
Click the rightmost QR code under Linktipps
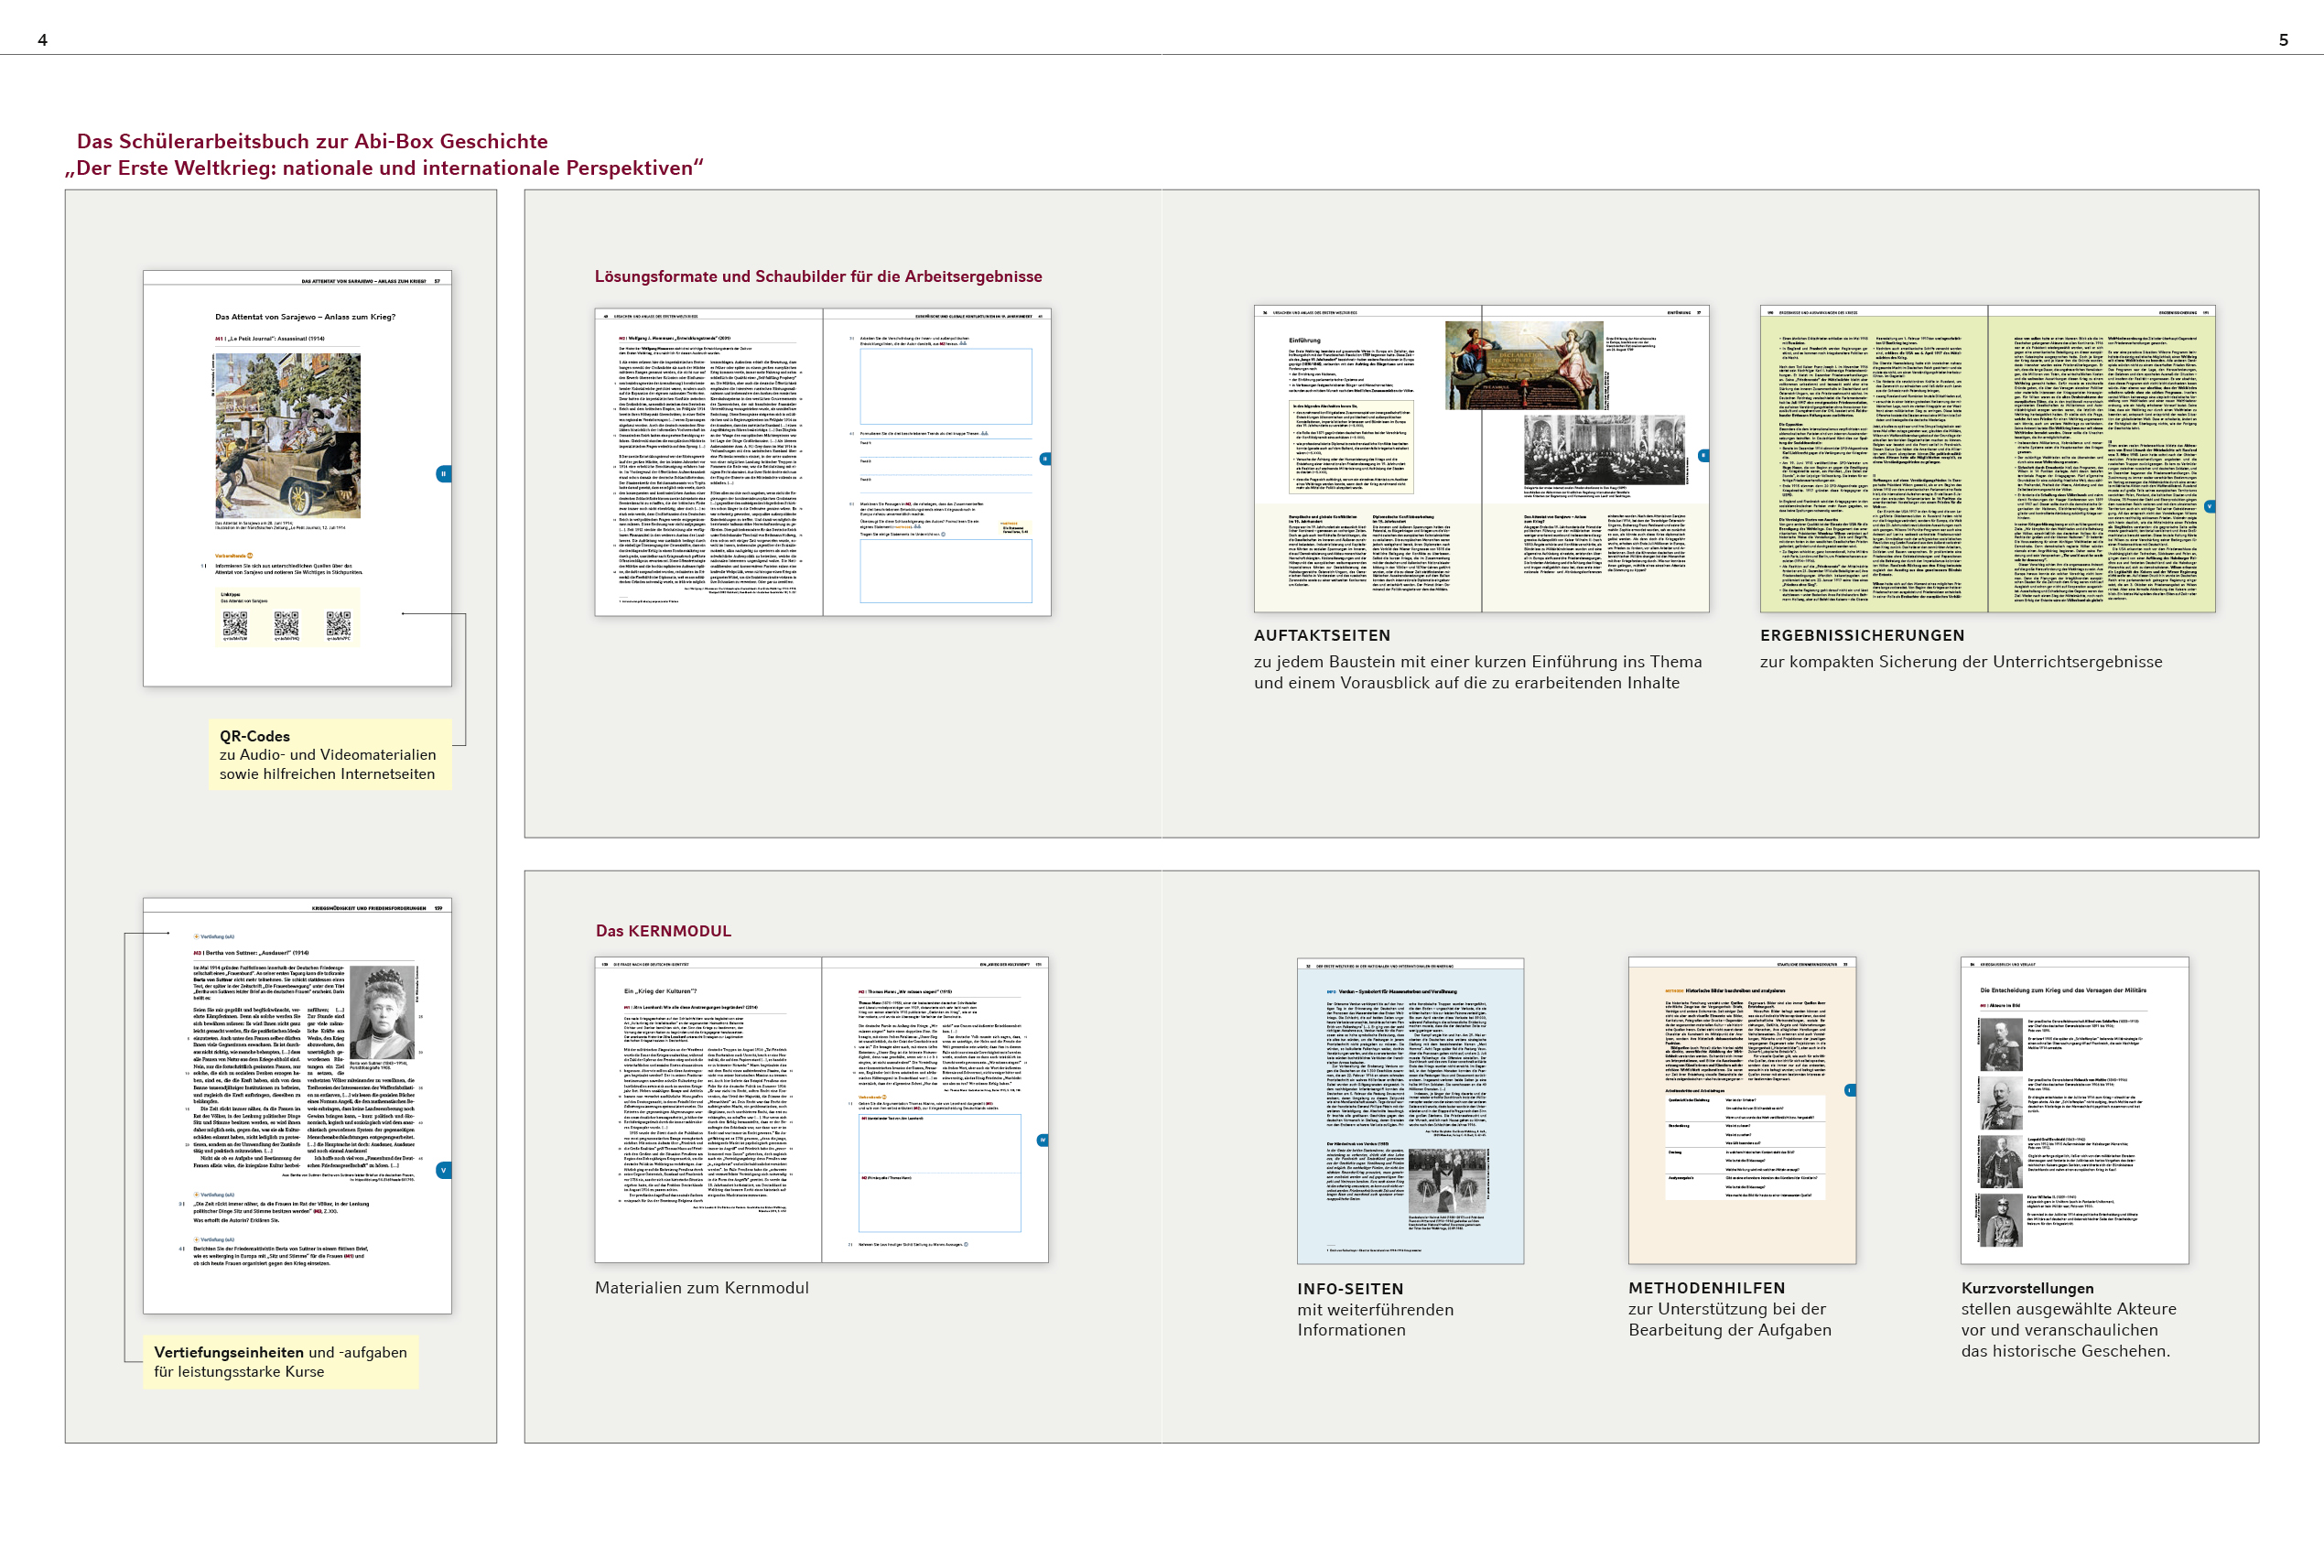[338, 625]
